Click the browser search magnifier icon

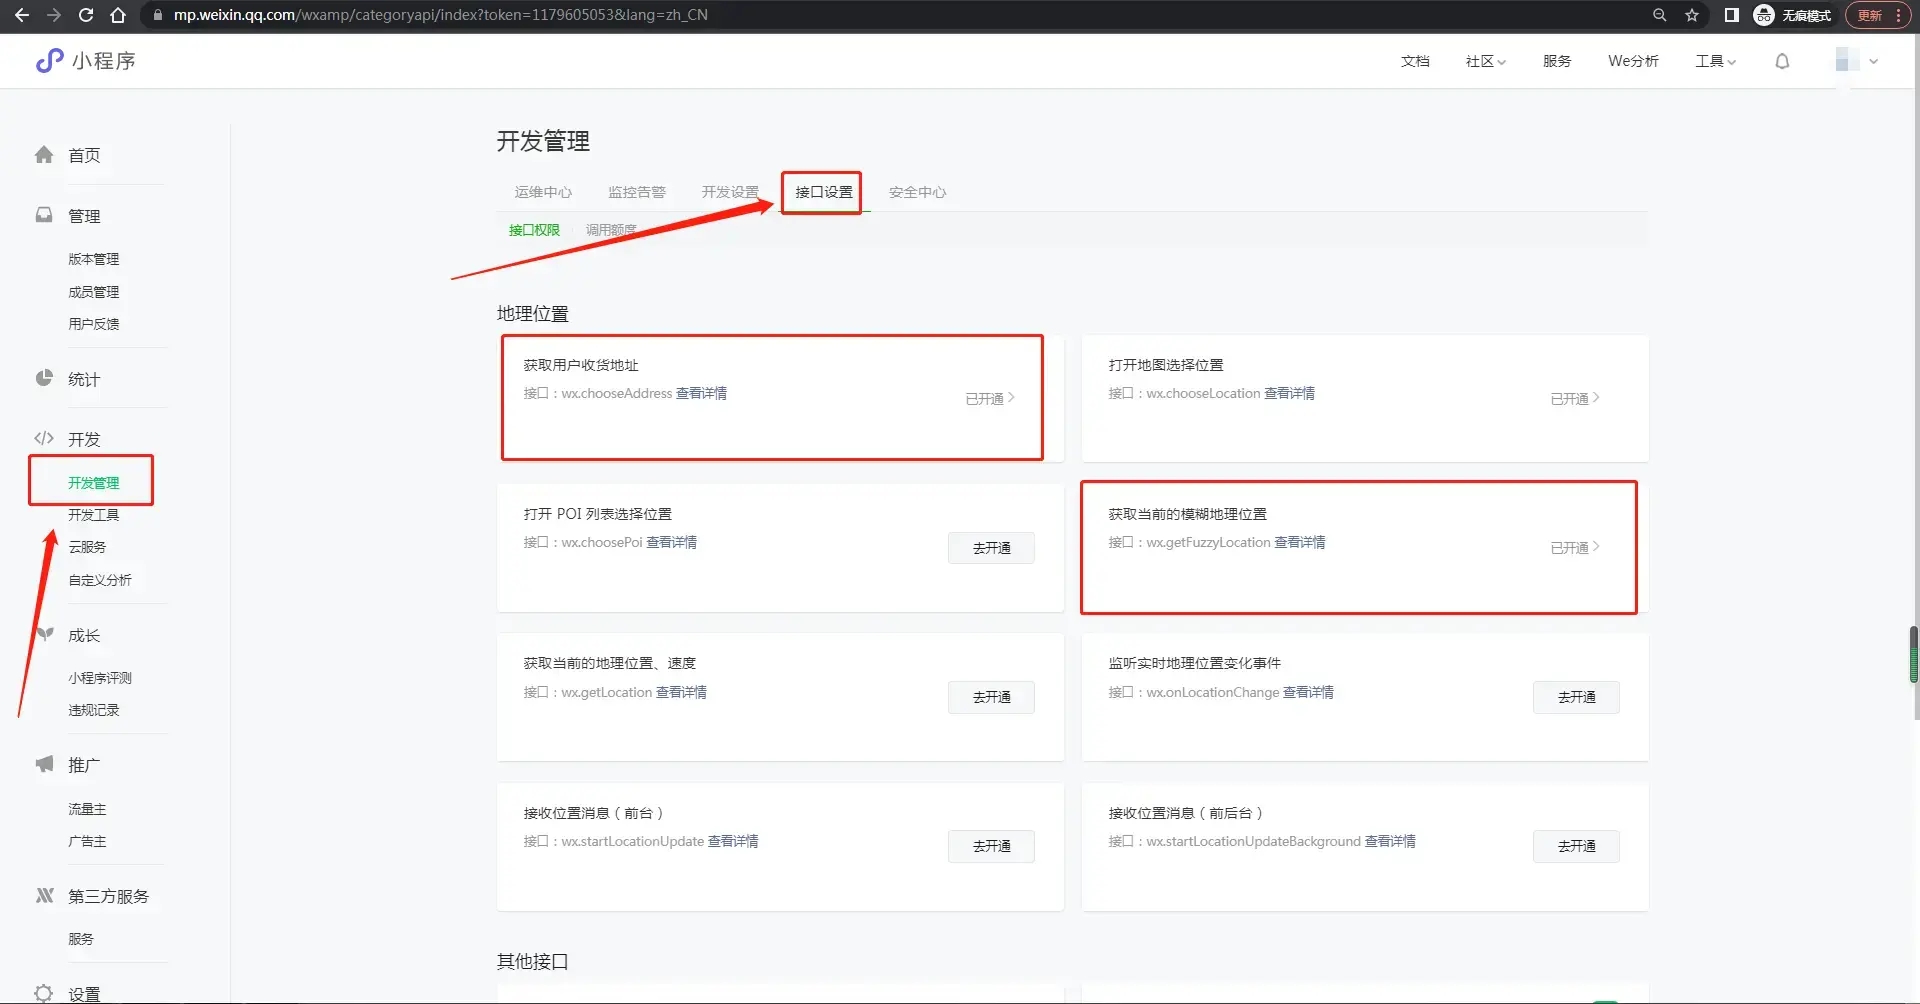coord(1660,15)
